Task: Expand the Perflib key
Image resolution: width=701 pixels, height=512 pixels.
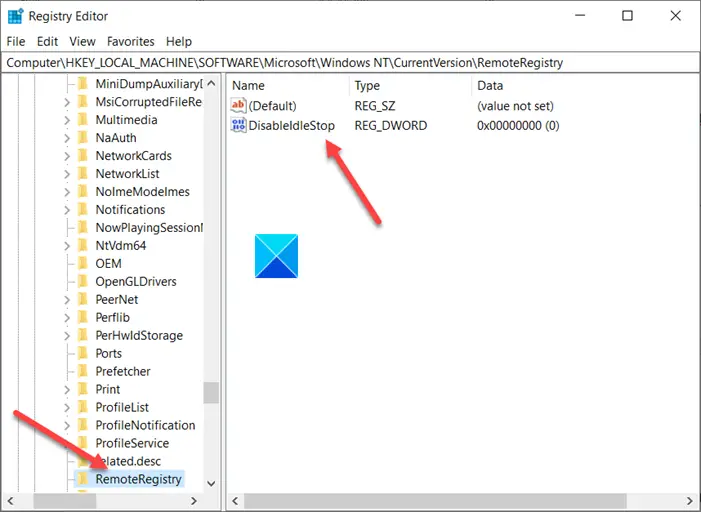Action: point(67,317)
